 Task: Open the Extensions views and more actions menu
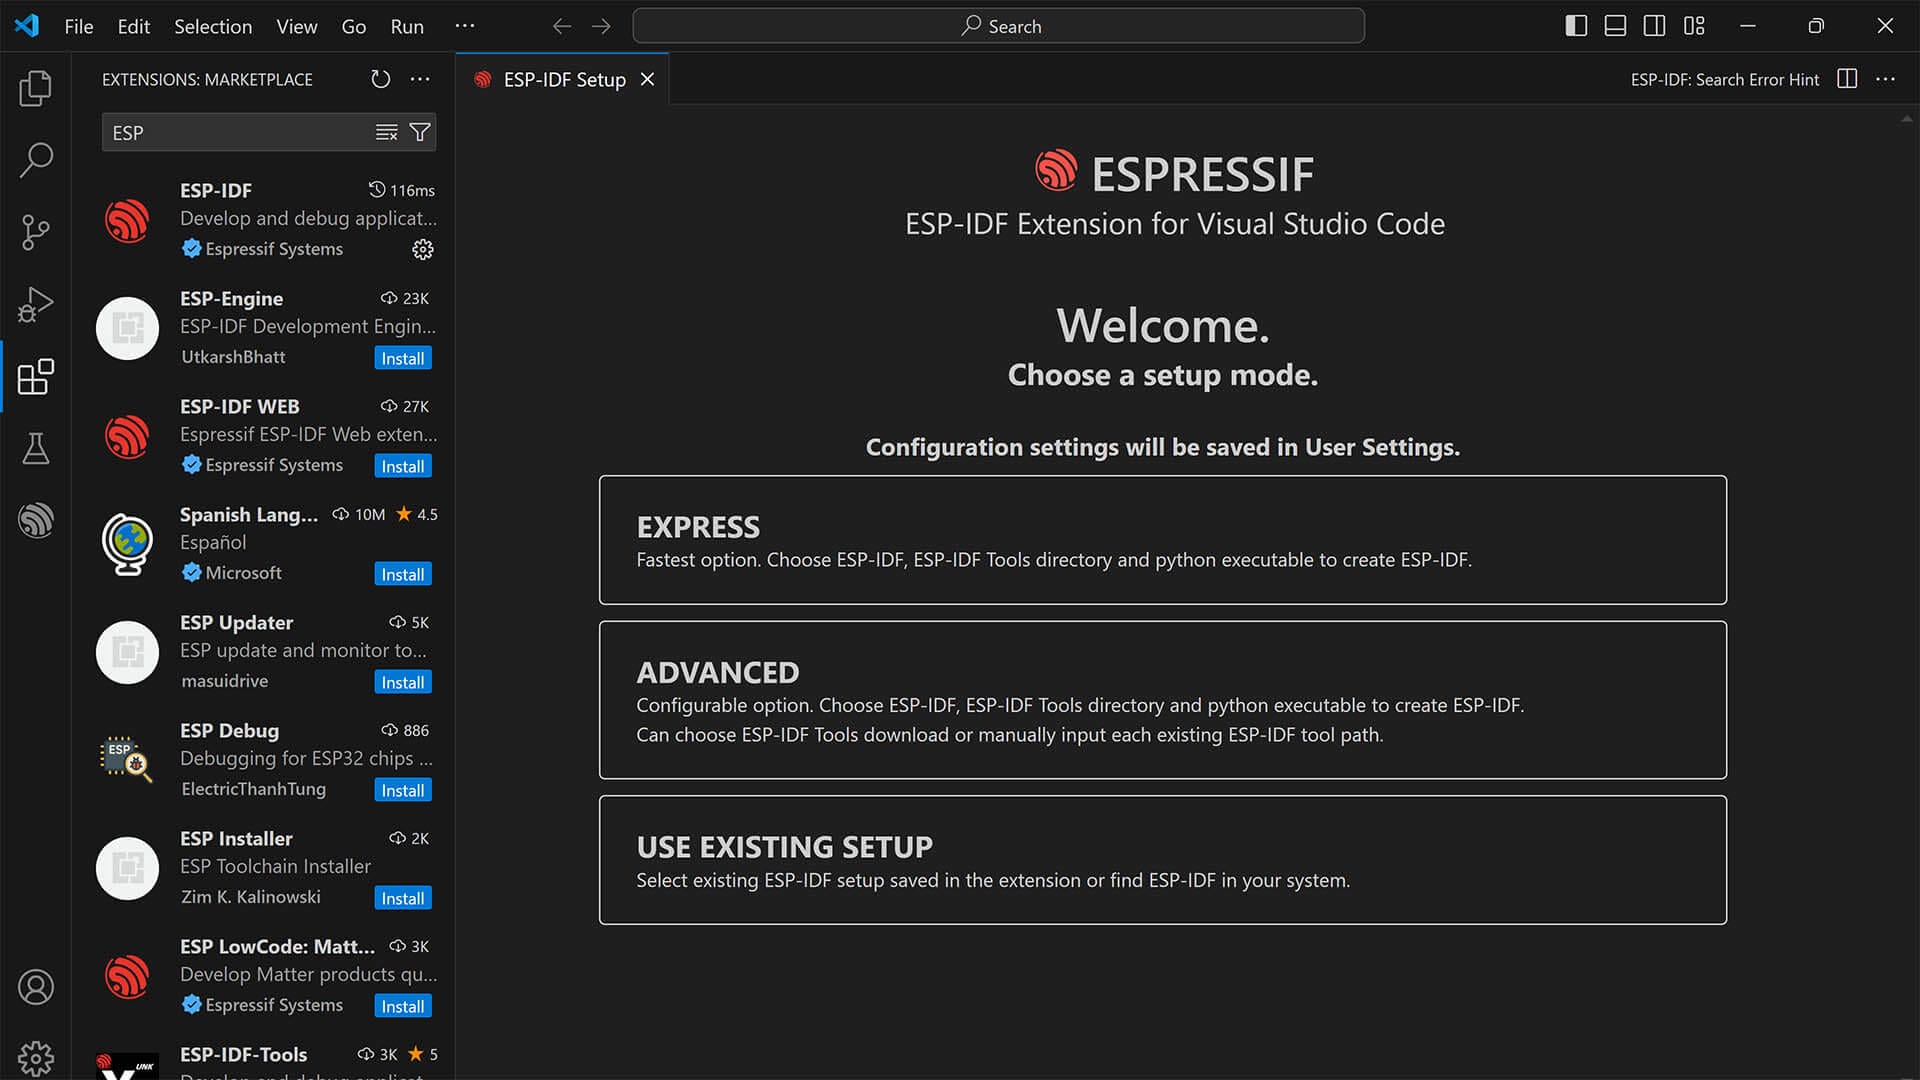coord(419,79)
